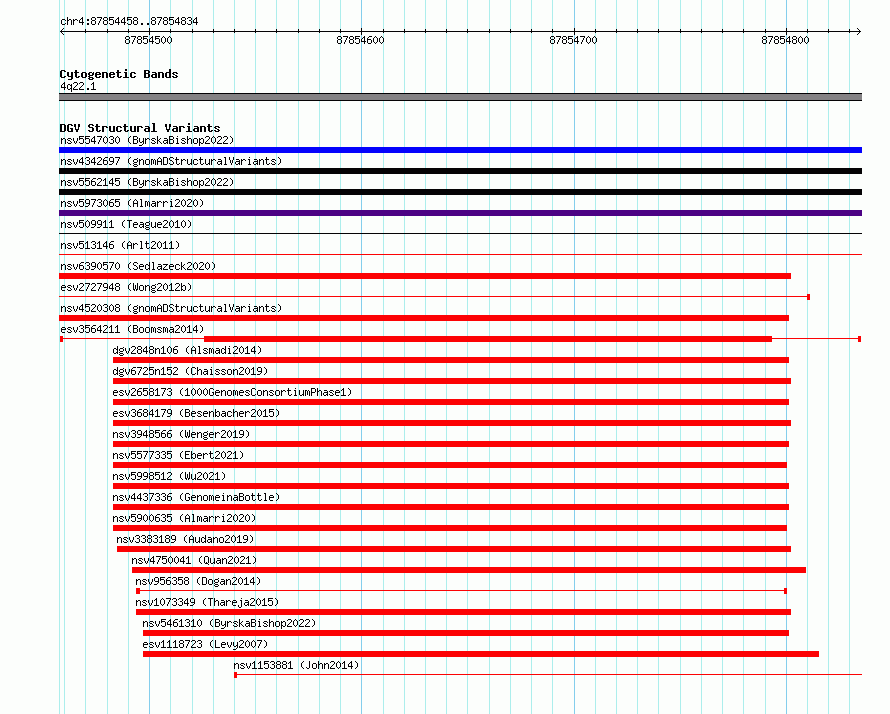Click the ruler's right arrow end
The height and width of the screenshot is (714, 890).
[x=859, y=31]
